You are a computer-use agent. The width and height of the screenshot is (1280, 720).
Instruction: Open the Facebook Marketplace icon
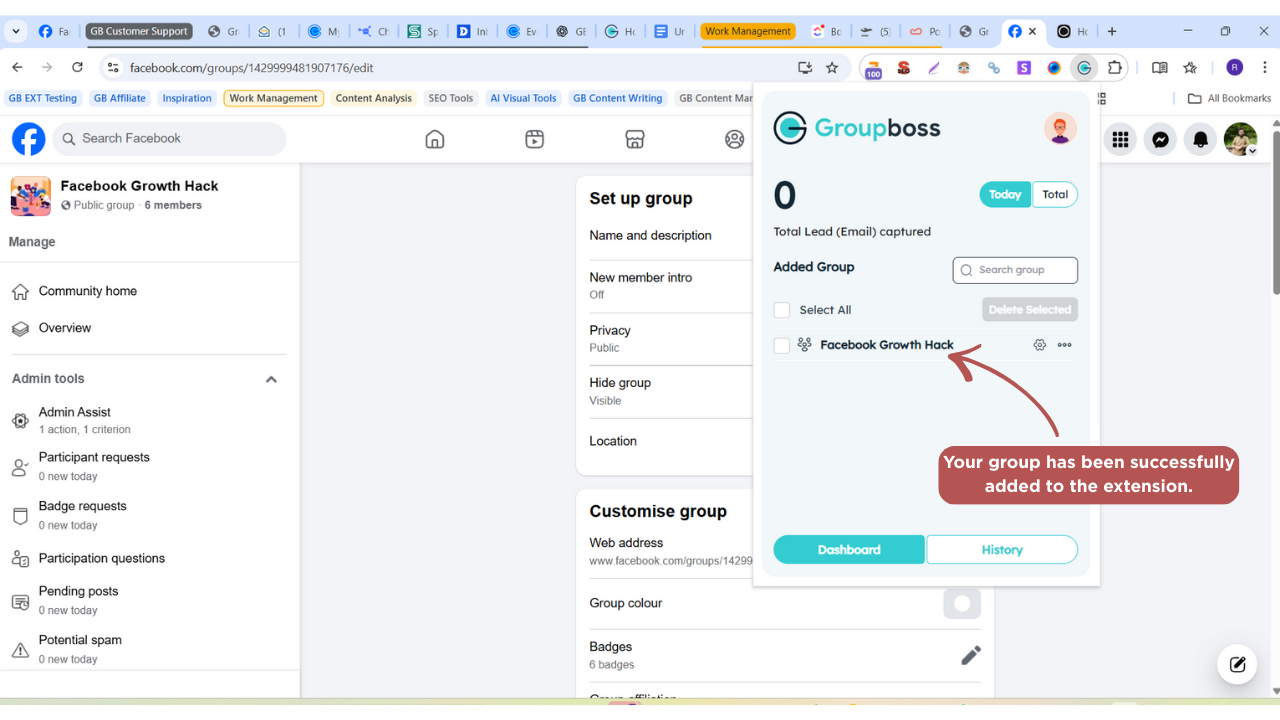(x=635, y=139)
